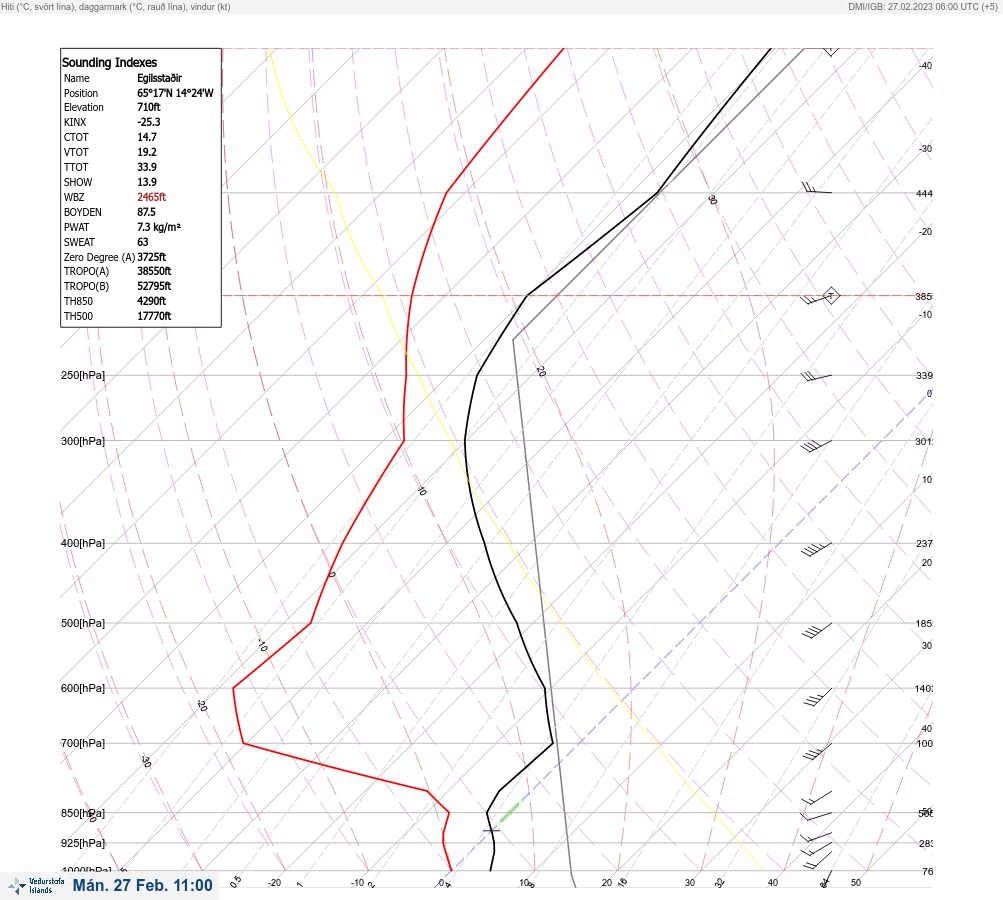Click the wind barb at 500 hPa level
This screenshot has width=1003, height=900.
817,631
